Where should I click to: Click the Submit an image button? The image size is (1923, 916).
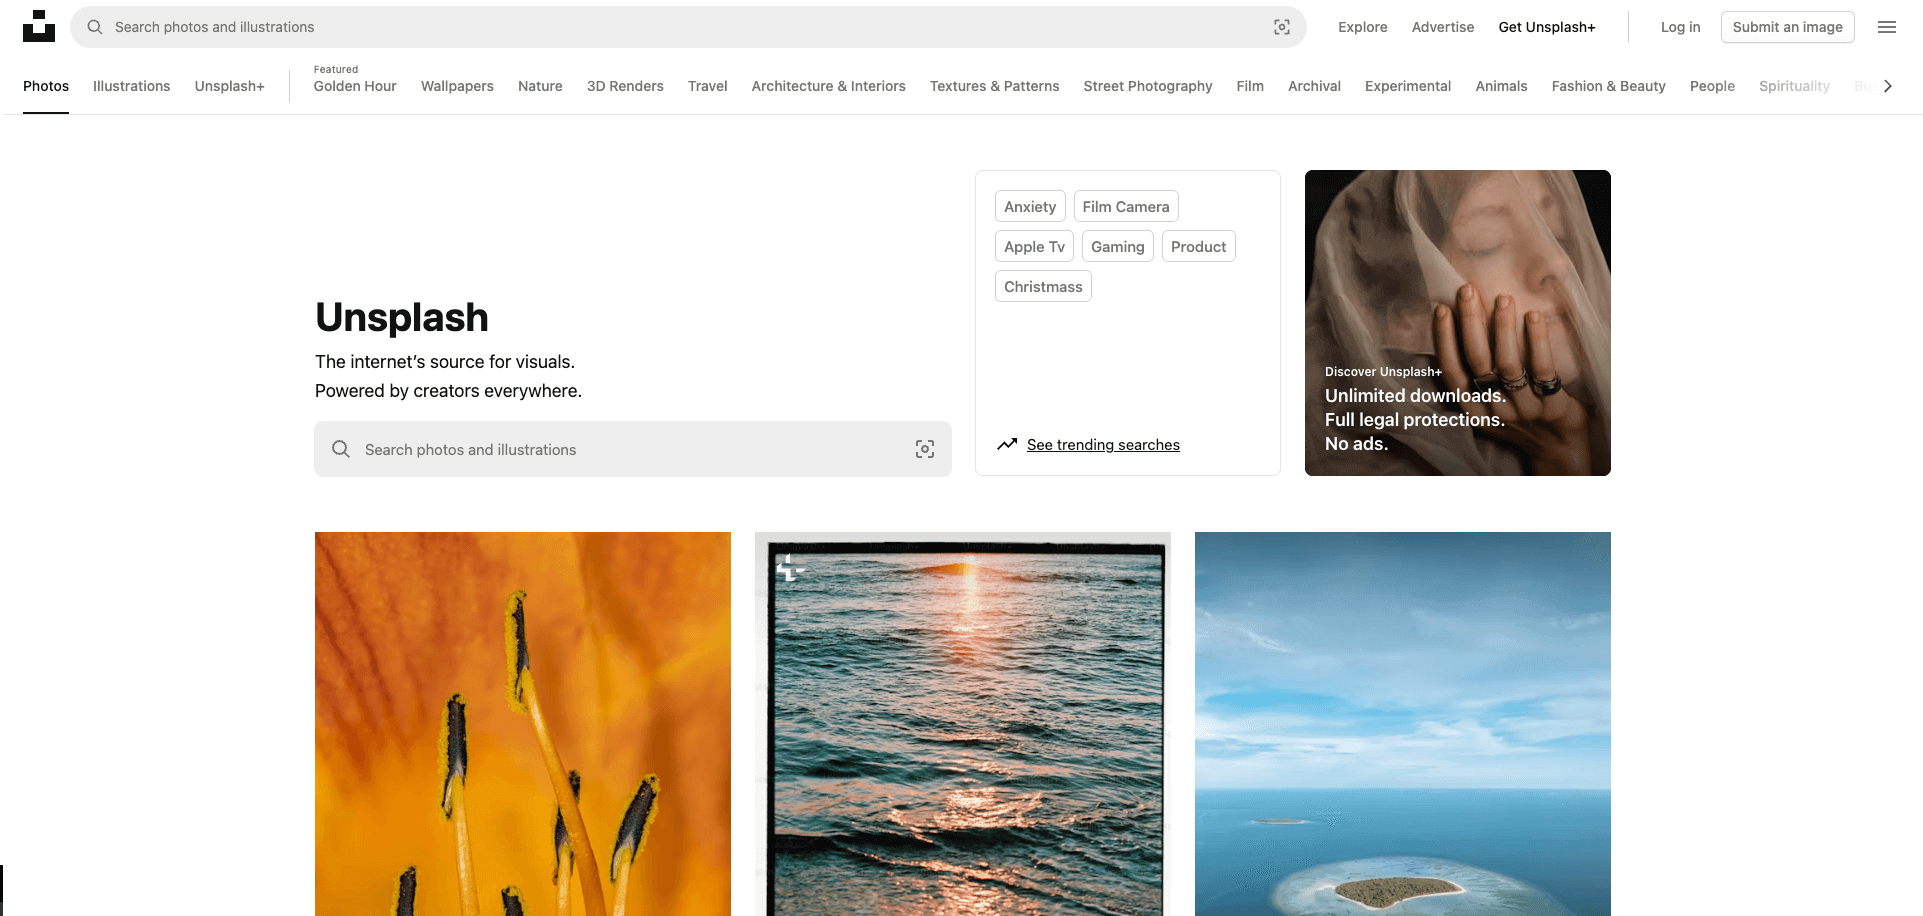(x=1787, y=27)
